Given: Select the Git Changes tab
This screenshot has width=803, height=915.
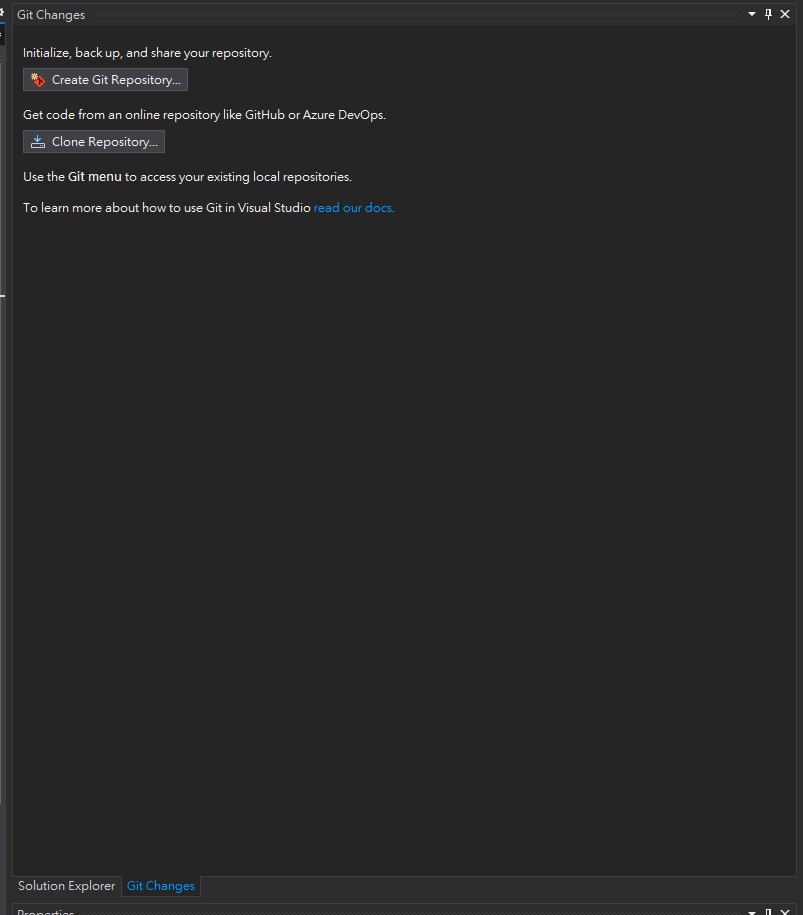Looking at the screenshot, I should [160, 886].
